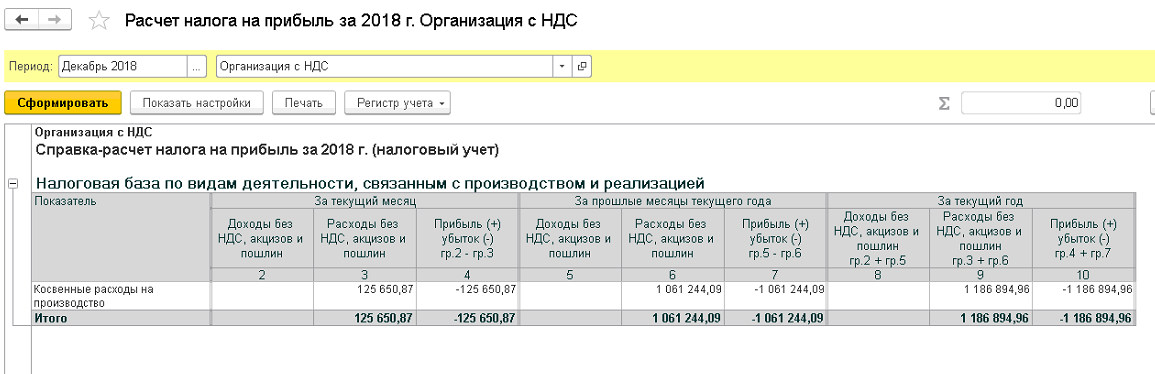Image resolution: width=1155 pixels, height=374 pixels.
Task: Select cell 125 650,87 in Косвенные расходы row
Action: point(365,296)
